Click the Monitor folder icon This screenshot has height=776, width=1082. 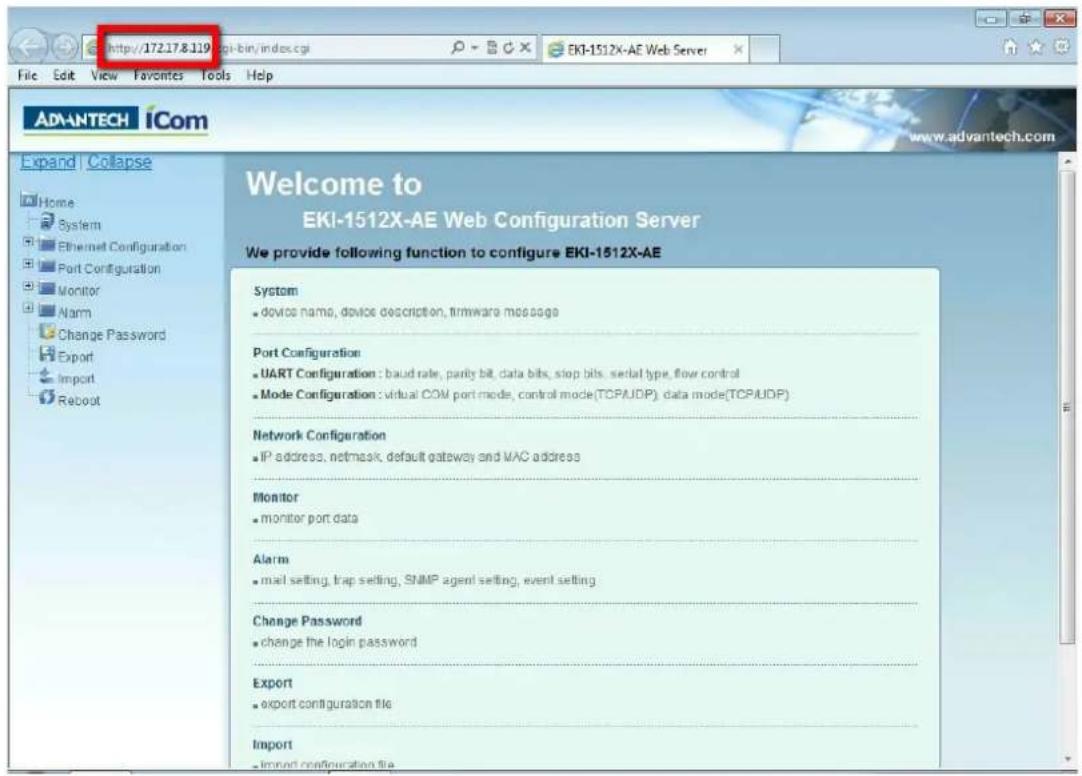click(47, 289)
